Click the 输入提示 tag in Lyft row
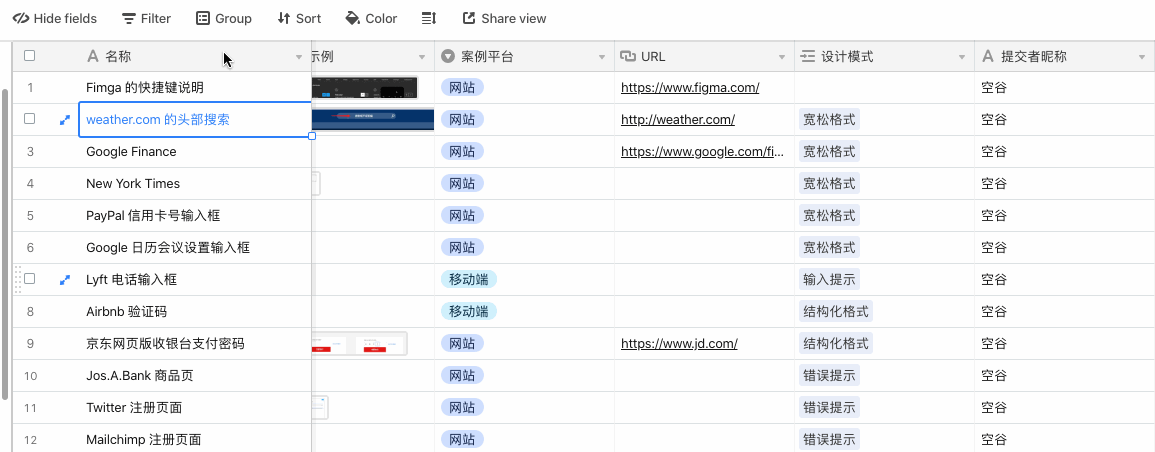This screenshot has height=452, width=1155. (x=829, y=280)
